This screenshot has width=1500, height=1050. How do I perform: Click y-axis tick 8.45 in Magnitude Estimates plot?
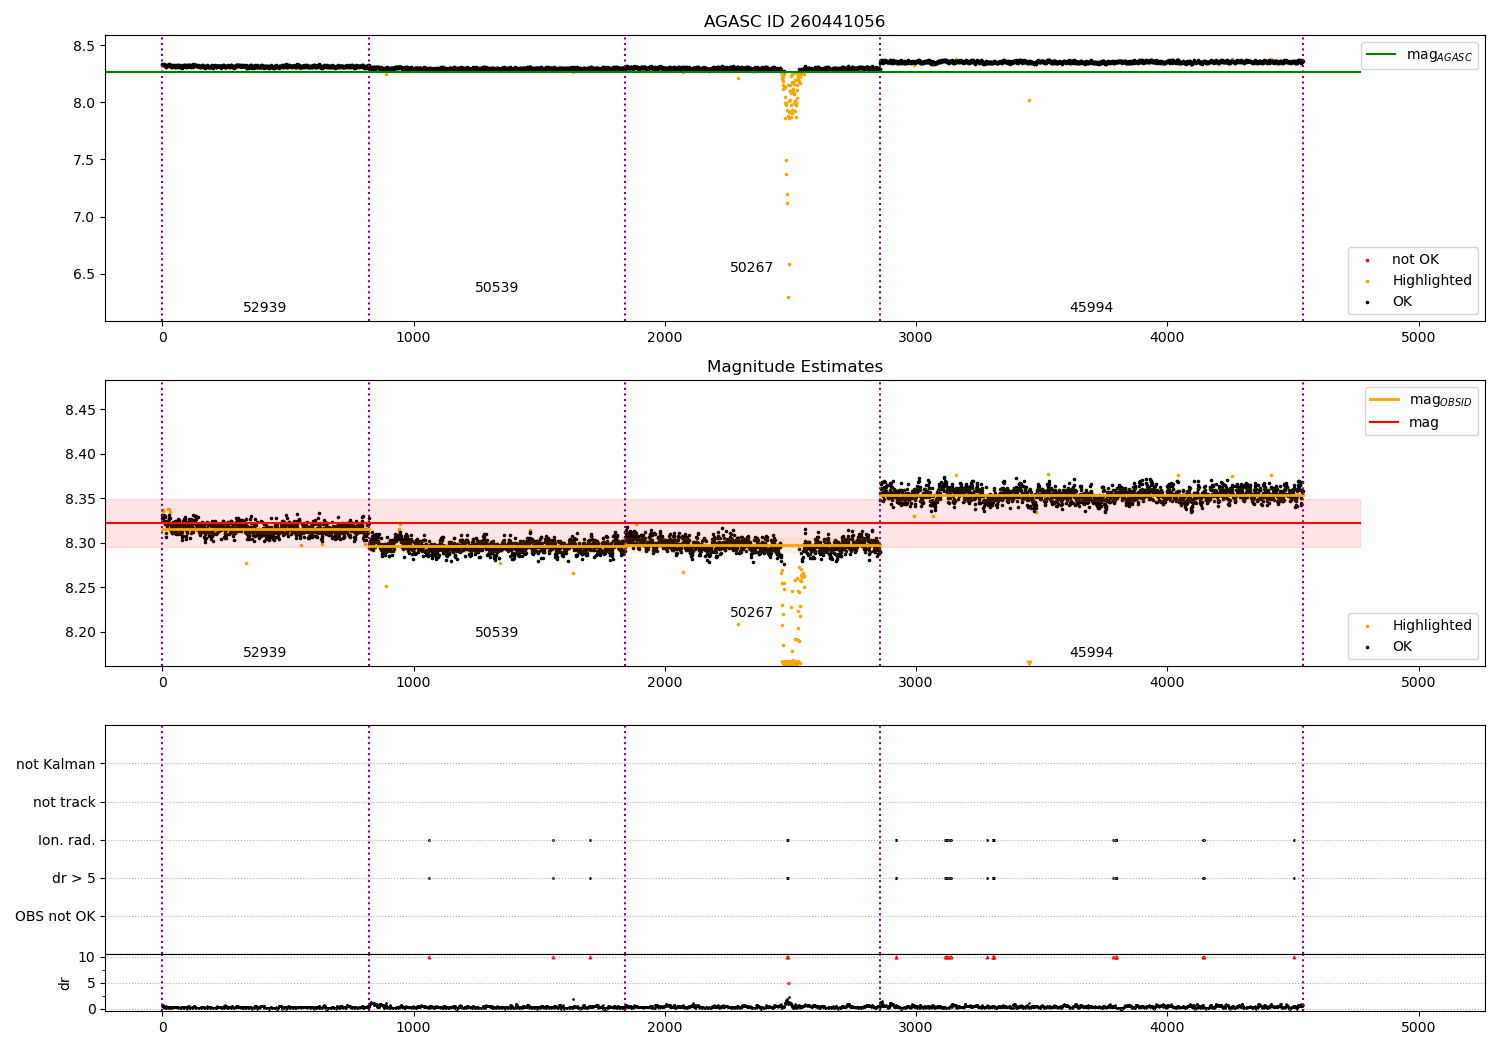pos(80,410)
